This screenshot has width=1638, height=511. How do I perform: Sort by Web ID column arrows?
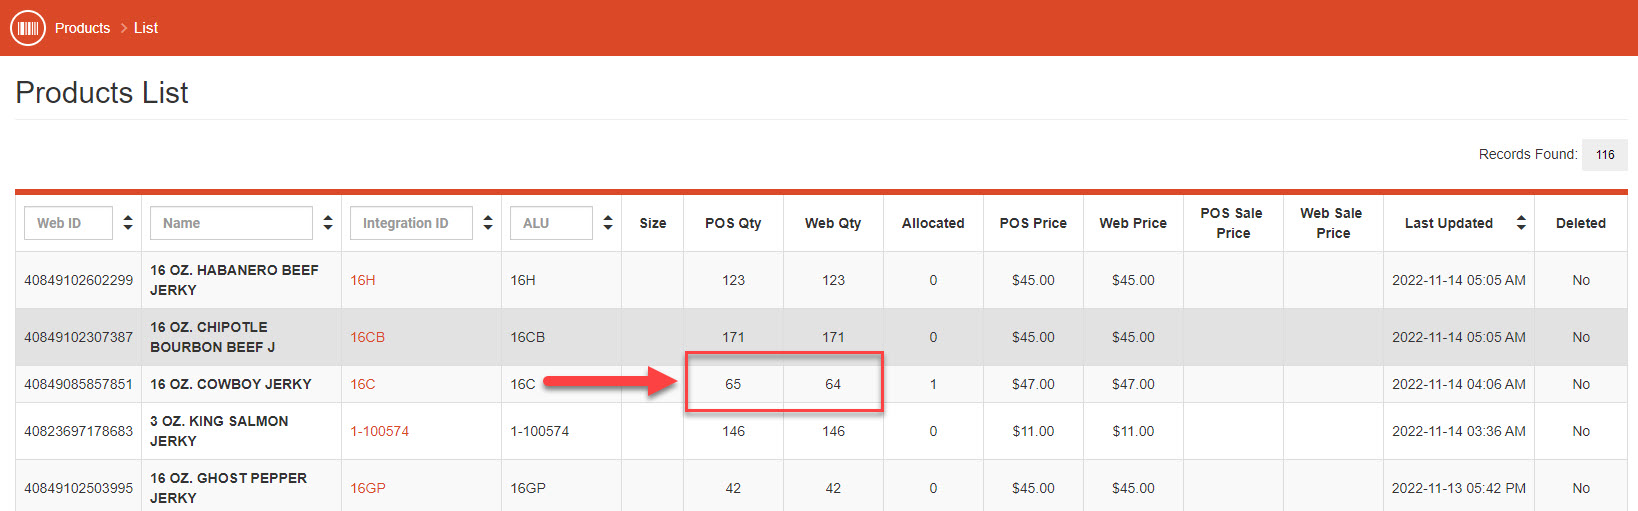tap(128, 223)
